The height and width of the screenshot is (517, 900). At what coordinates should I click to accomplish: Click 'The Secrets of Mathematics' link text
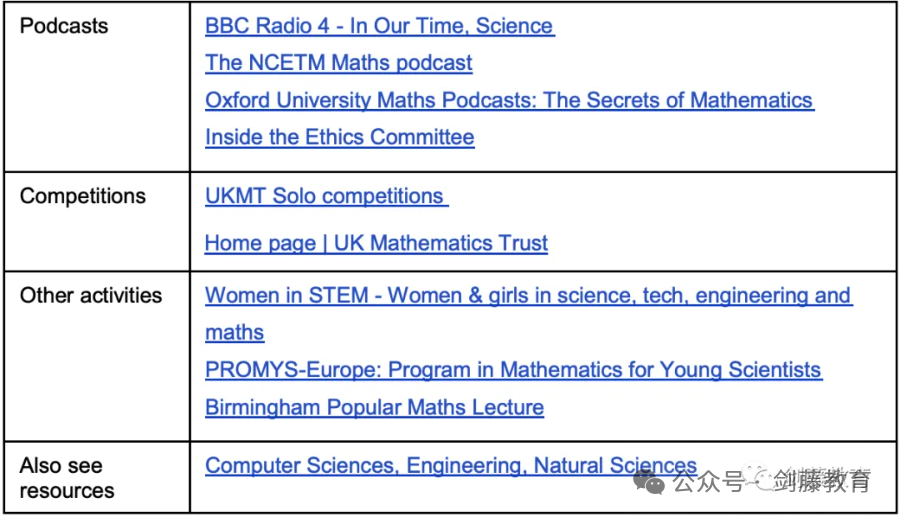coord(678,100)
